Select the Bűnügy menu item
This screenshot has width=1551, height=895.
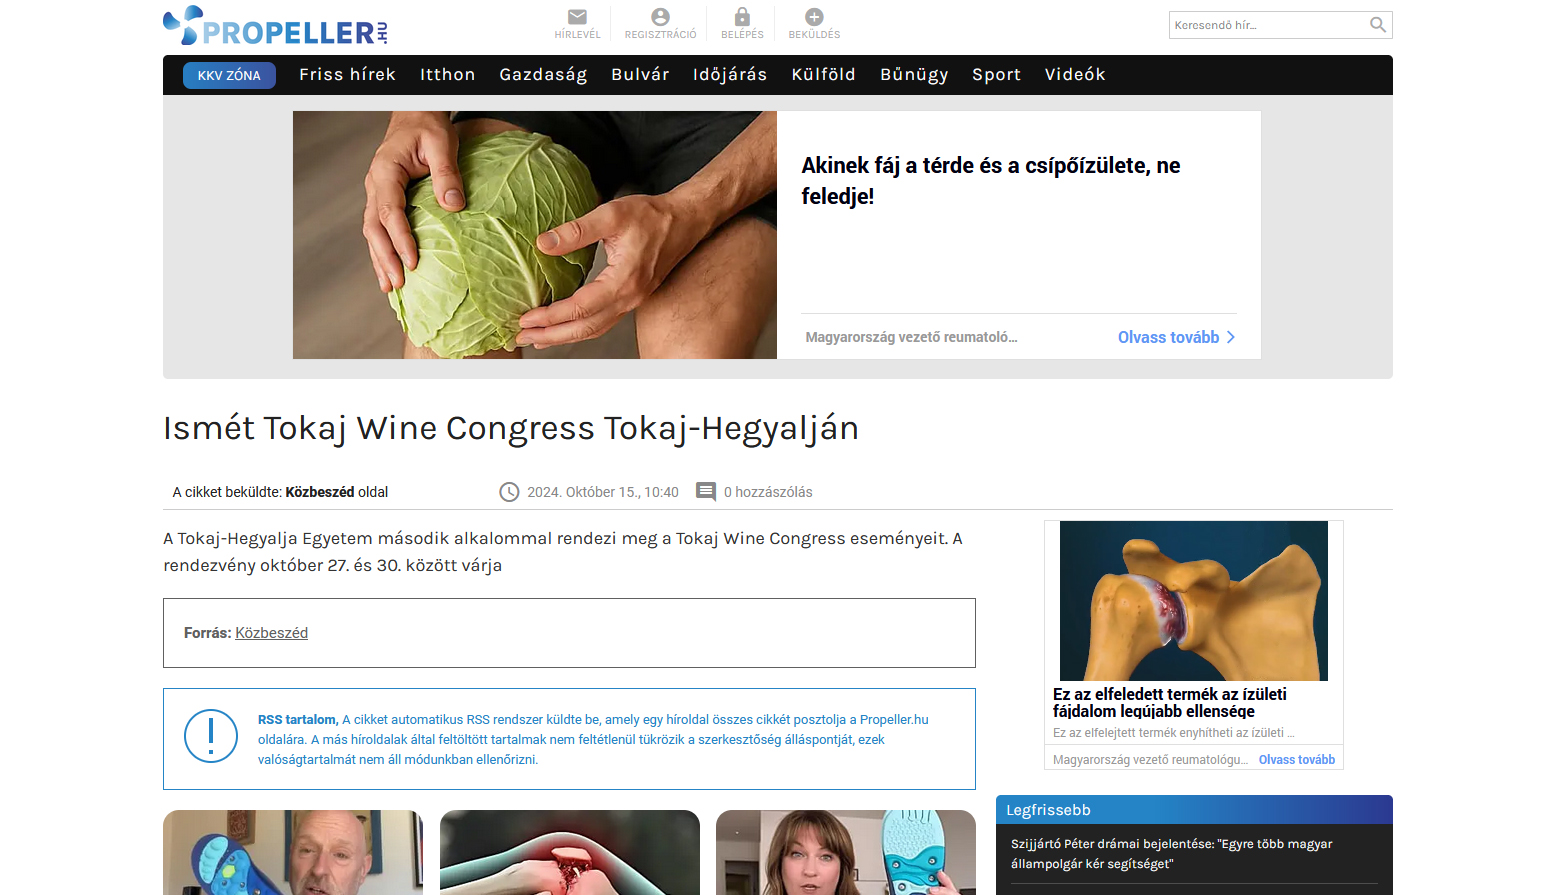[x=914, y=75]
